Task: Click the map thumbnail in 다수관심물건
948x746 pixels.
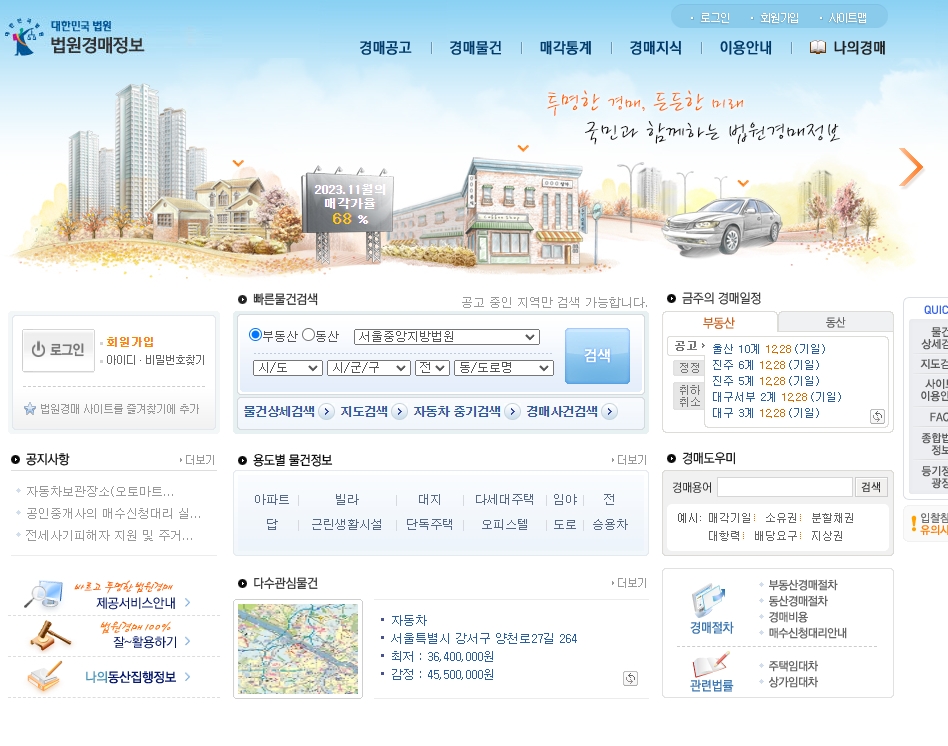Action: point(297,648)
